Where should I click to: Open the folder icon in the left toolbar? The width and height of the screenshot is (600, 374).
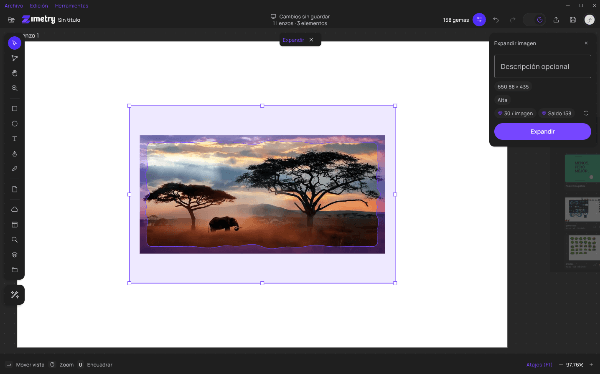tap(15, 269)
